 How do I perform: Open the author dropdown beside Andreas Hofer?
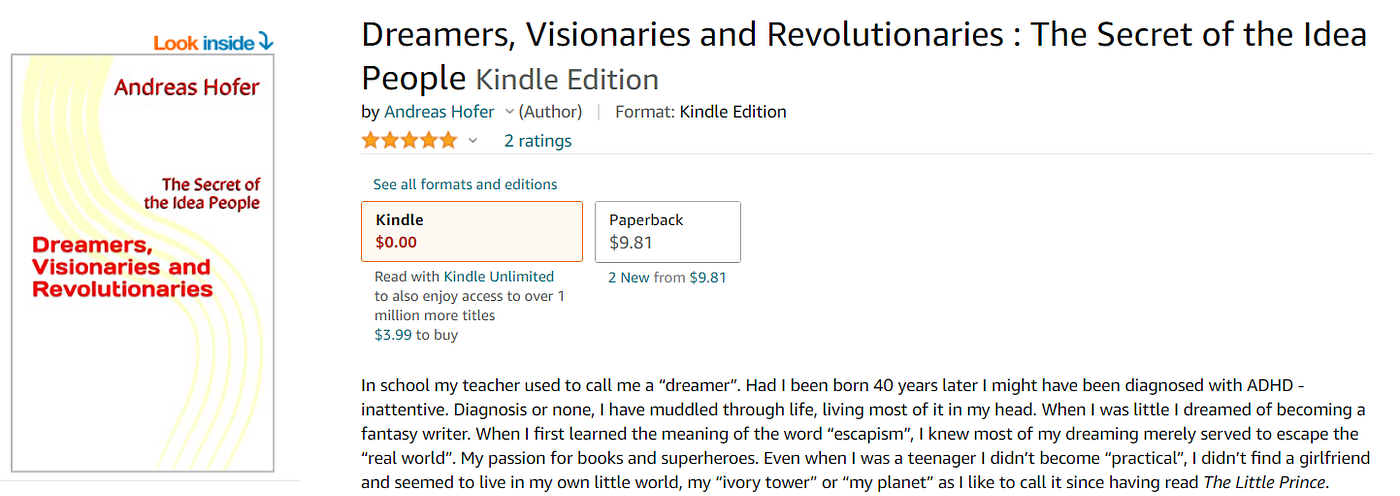click(509, 112)
